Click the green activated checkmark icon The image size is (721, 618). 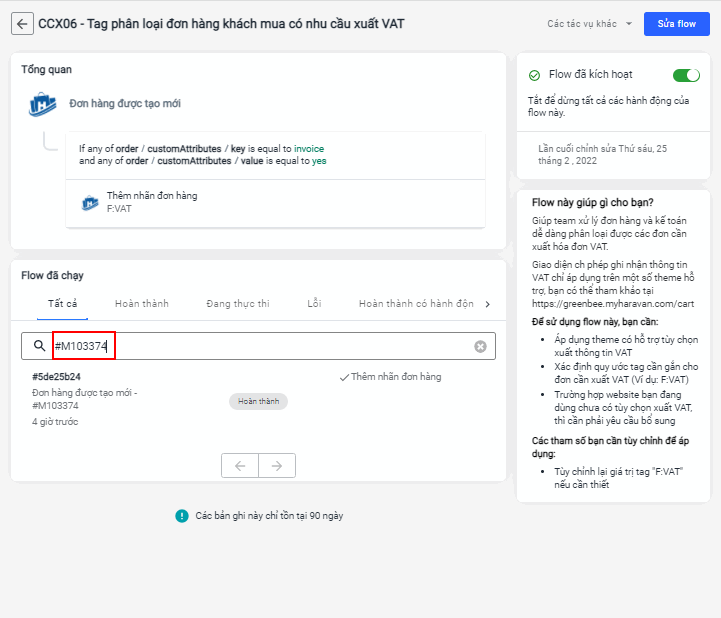(534, 75)
